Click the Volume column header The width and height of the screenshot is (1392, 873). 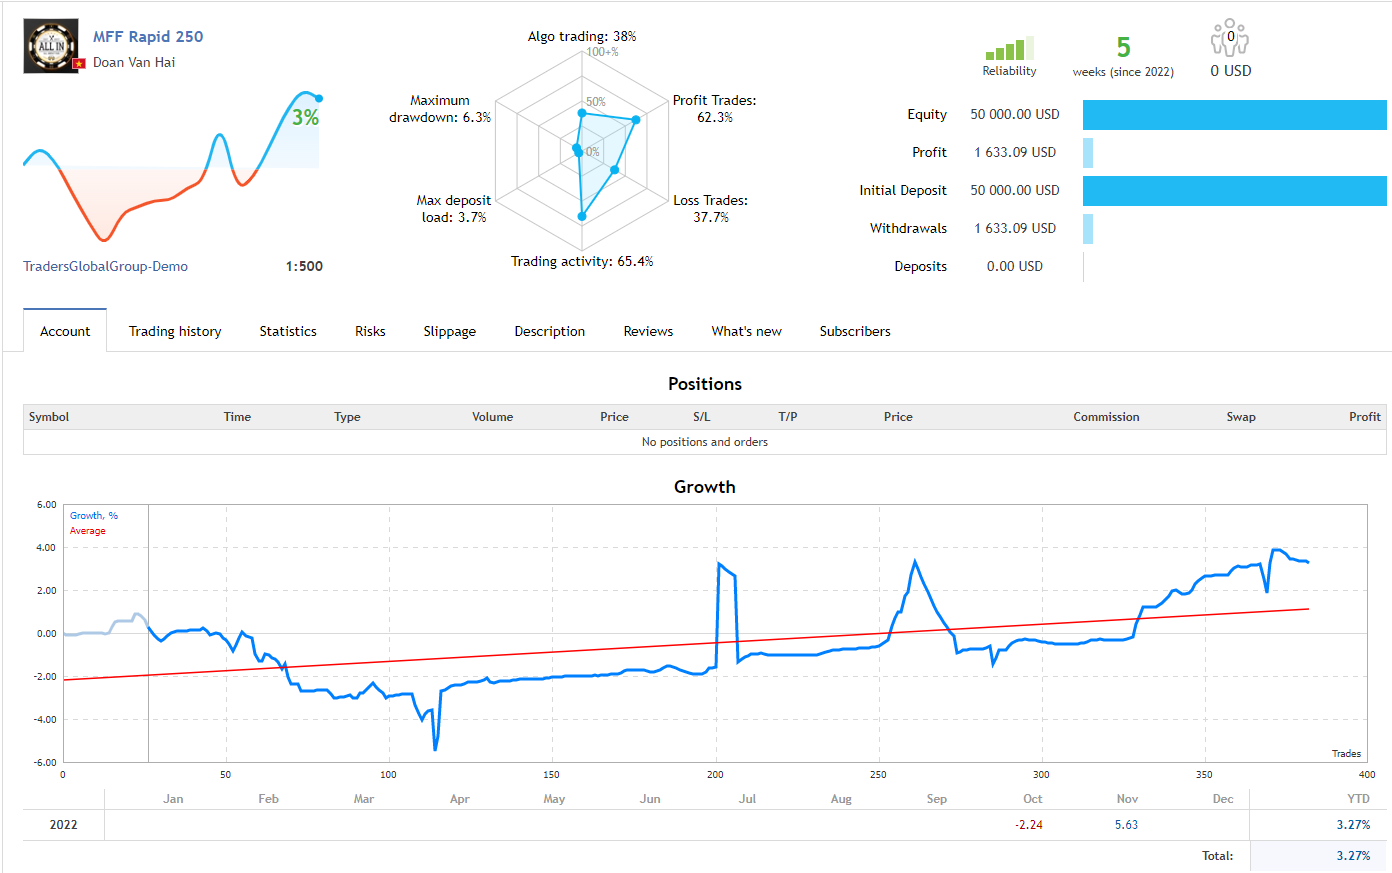(492, 417)
